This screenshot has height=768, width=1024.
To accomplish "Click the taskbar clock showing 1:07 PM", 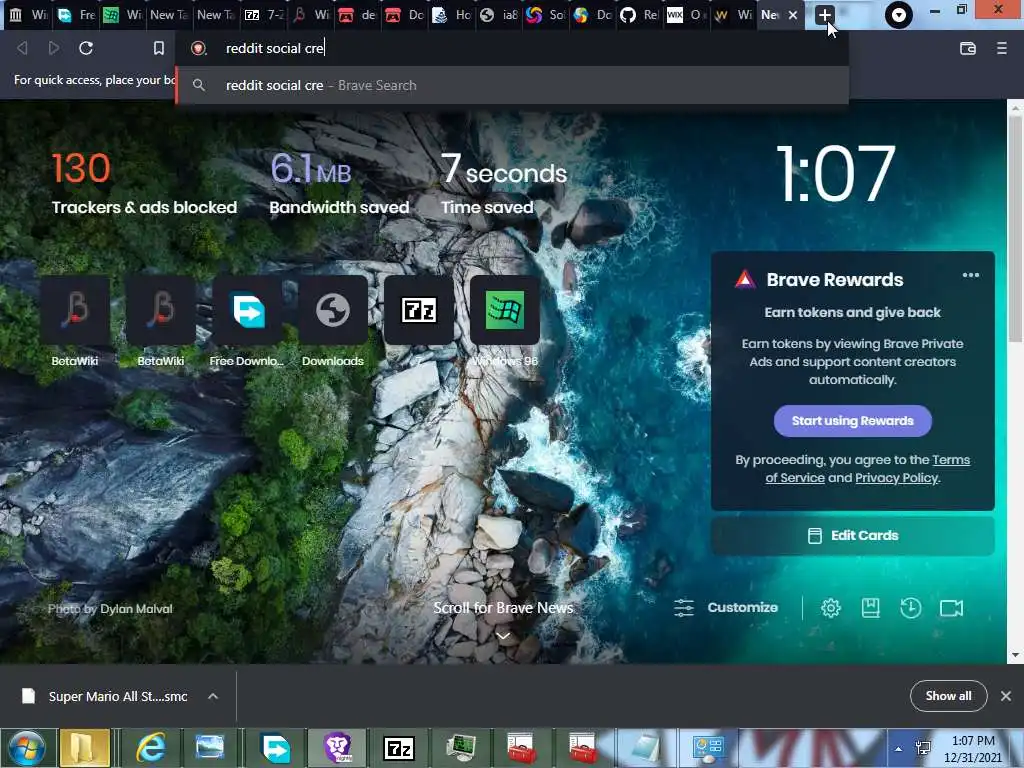I will pos(973,749).
